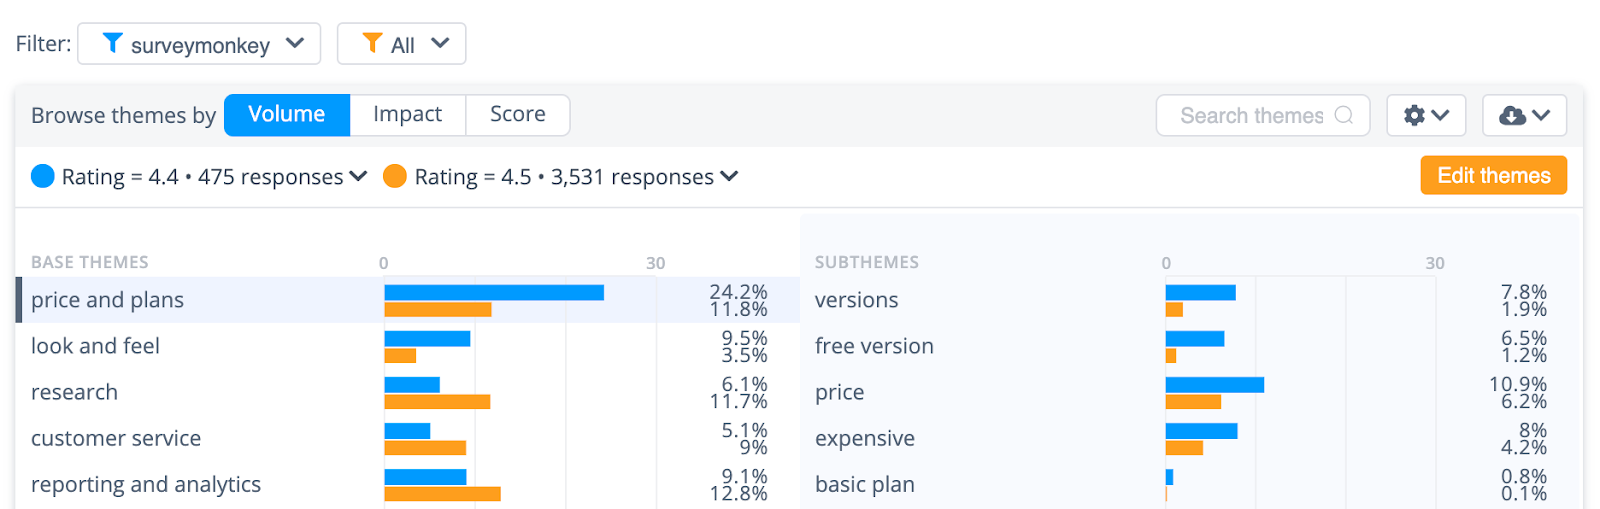Click the orange funnel icon beside All
The height and width of the screenshot is (509, 1600).
click(372, 43)
